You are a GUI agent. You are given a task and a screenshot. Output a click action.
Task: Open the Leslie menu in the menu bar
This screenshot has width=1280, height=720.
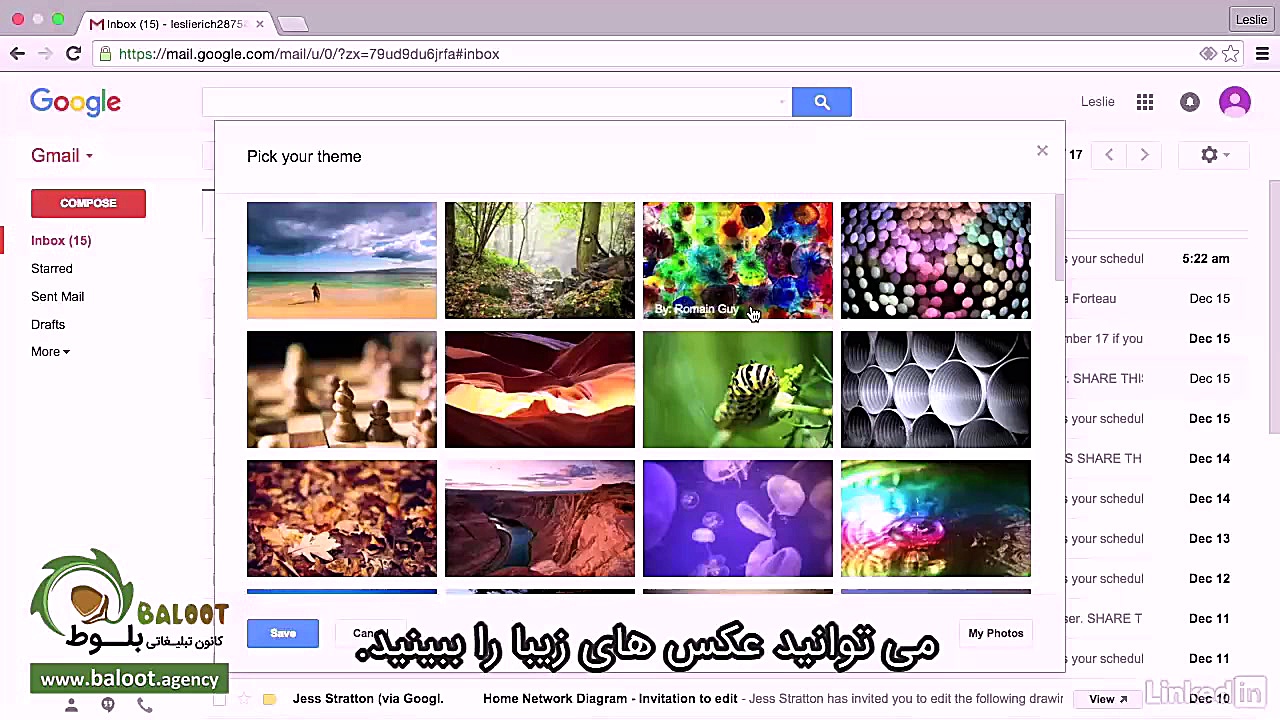pos(1251,19)
